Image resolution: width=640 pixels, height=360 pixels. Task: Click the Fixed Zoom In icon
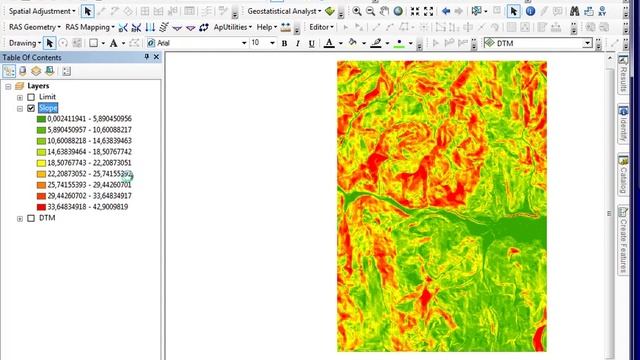point(415,11)
